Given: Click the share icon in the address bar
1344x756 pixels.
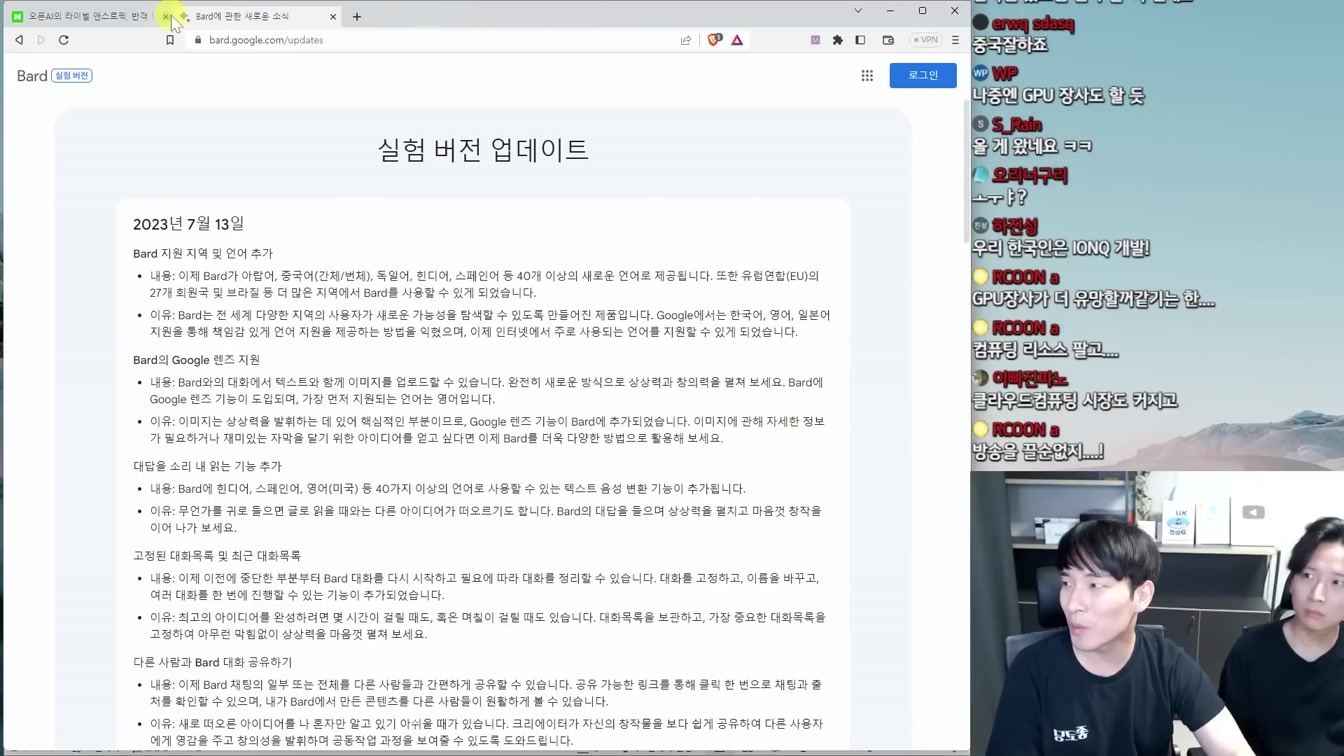Looking at the screenshot, I should click(686, 40).
